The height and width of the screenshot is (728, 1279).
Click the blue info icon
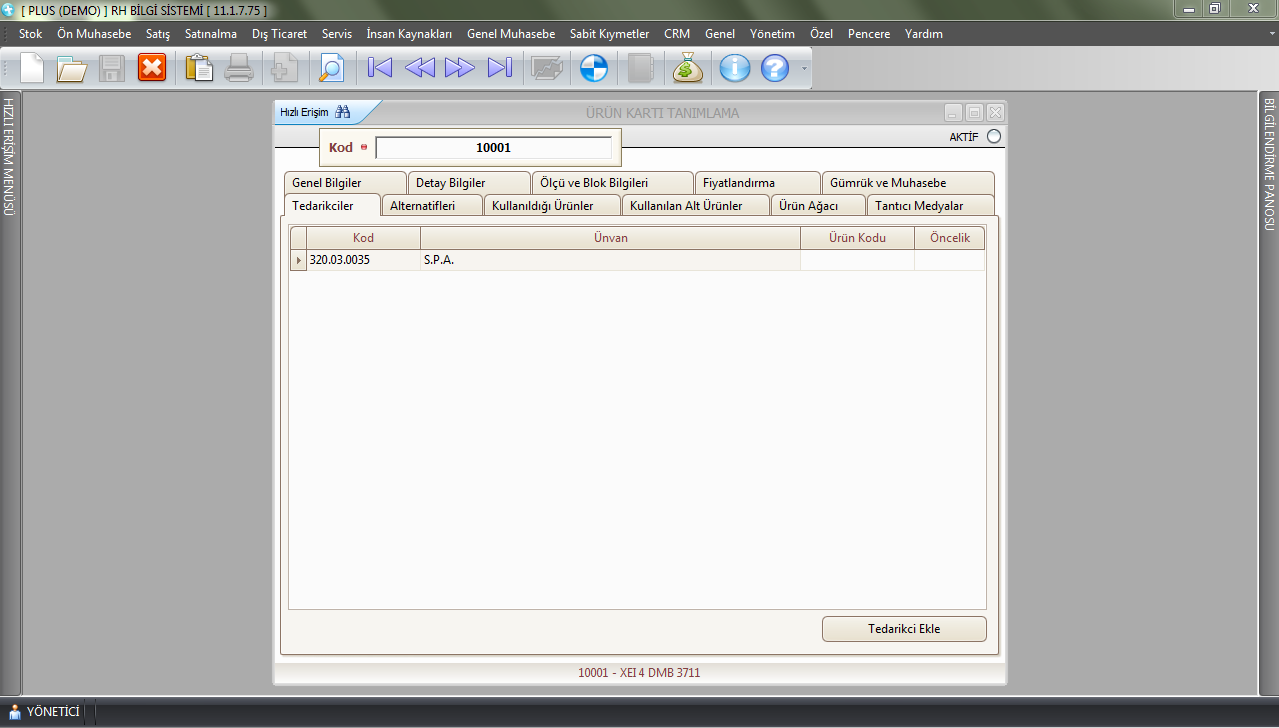(735, 68)
